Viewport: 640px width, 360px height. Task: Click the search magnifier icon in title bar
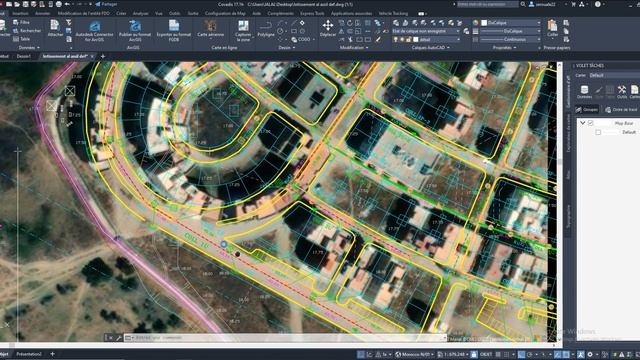(523, 4)
